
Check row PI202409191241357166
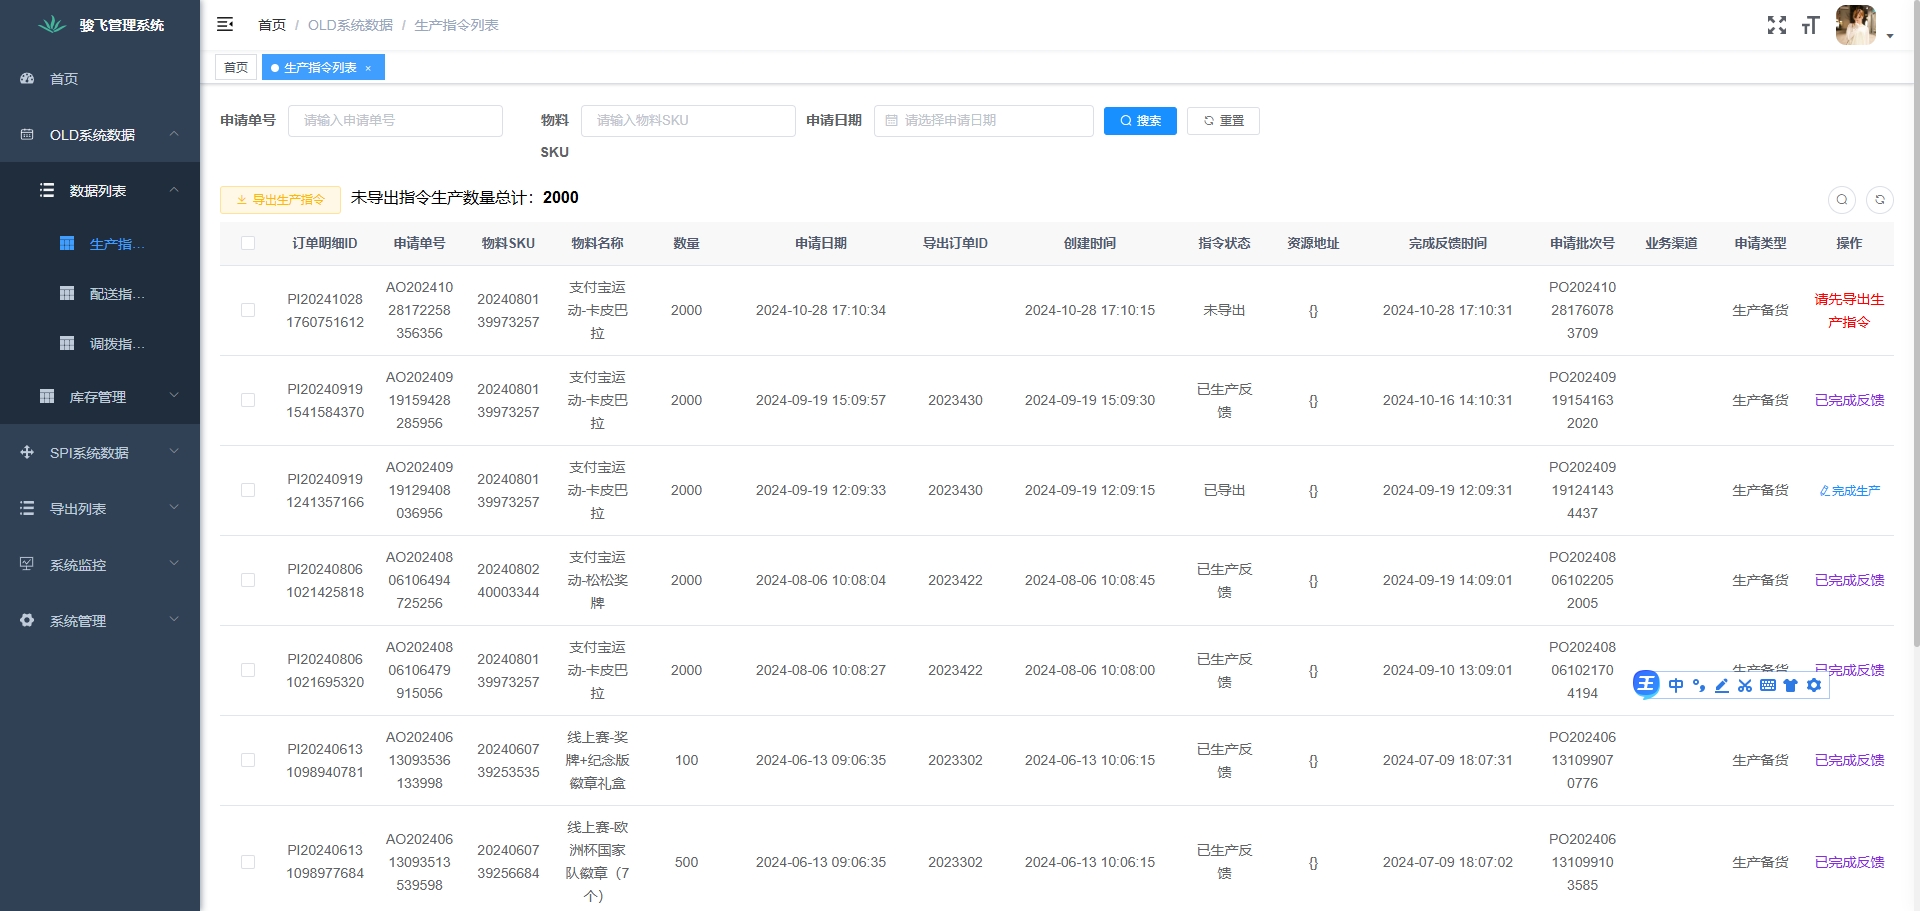coord(248,490)
